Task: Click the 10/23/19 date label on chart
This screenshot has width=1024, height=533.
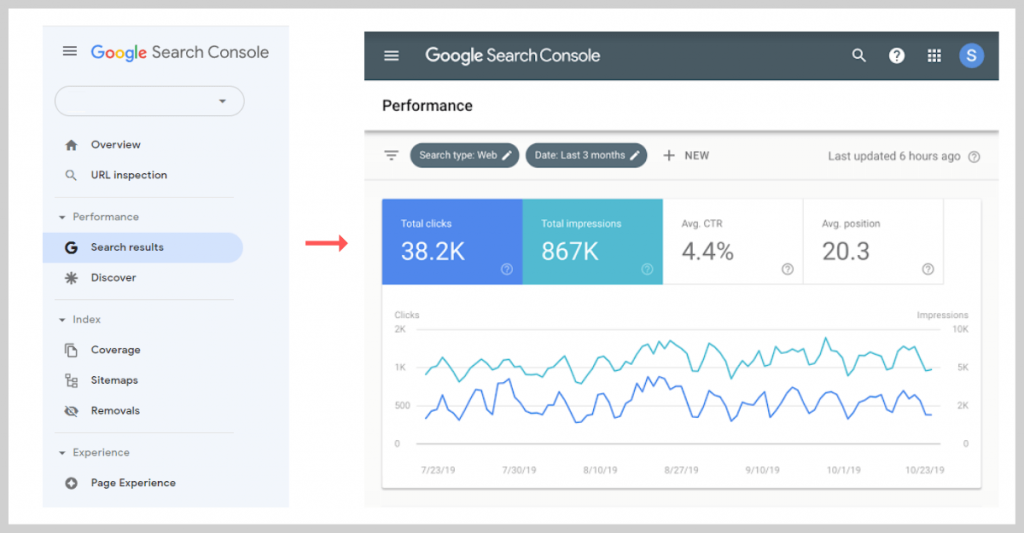Action: 925,470
